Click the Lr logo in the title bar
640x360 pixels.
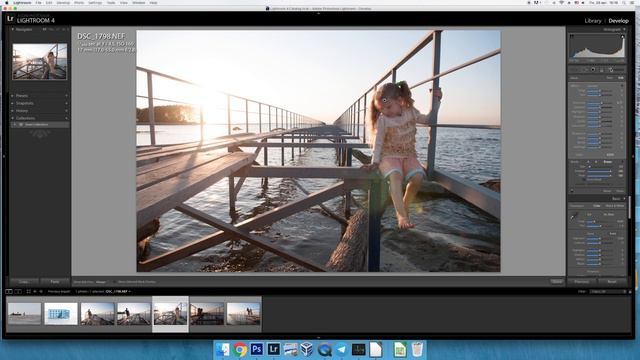11,18
